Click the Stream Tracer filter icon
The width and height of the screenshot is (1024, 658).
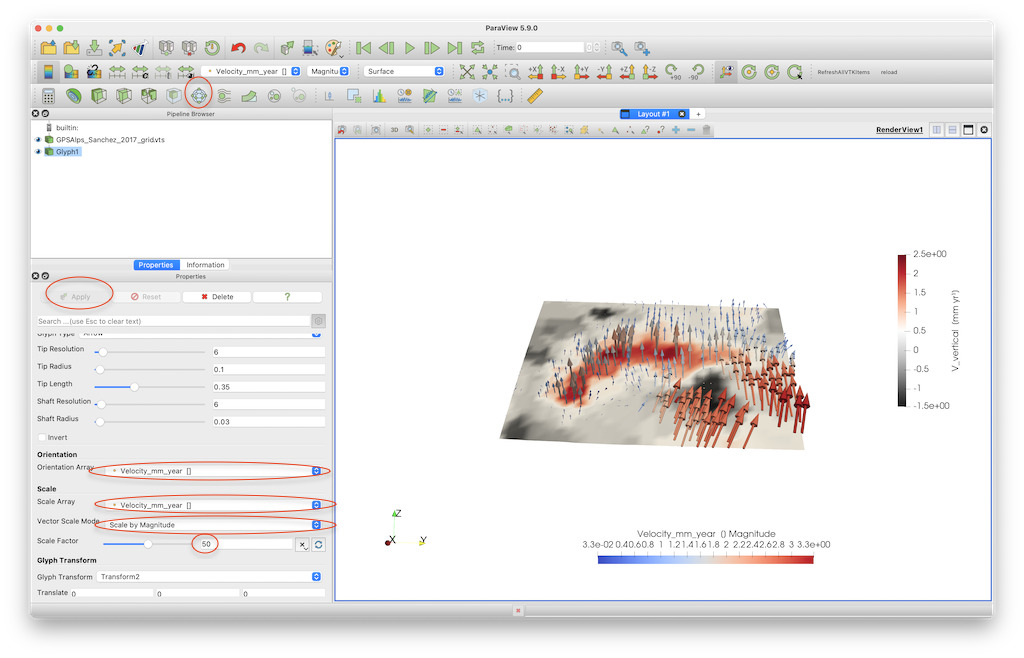point(223,96)
